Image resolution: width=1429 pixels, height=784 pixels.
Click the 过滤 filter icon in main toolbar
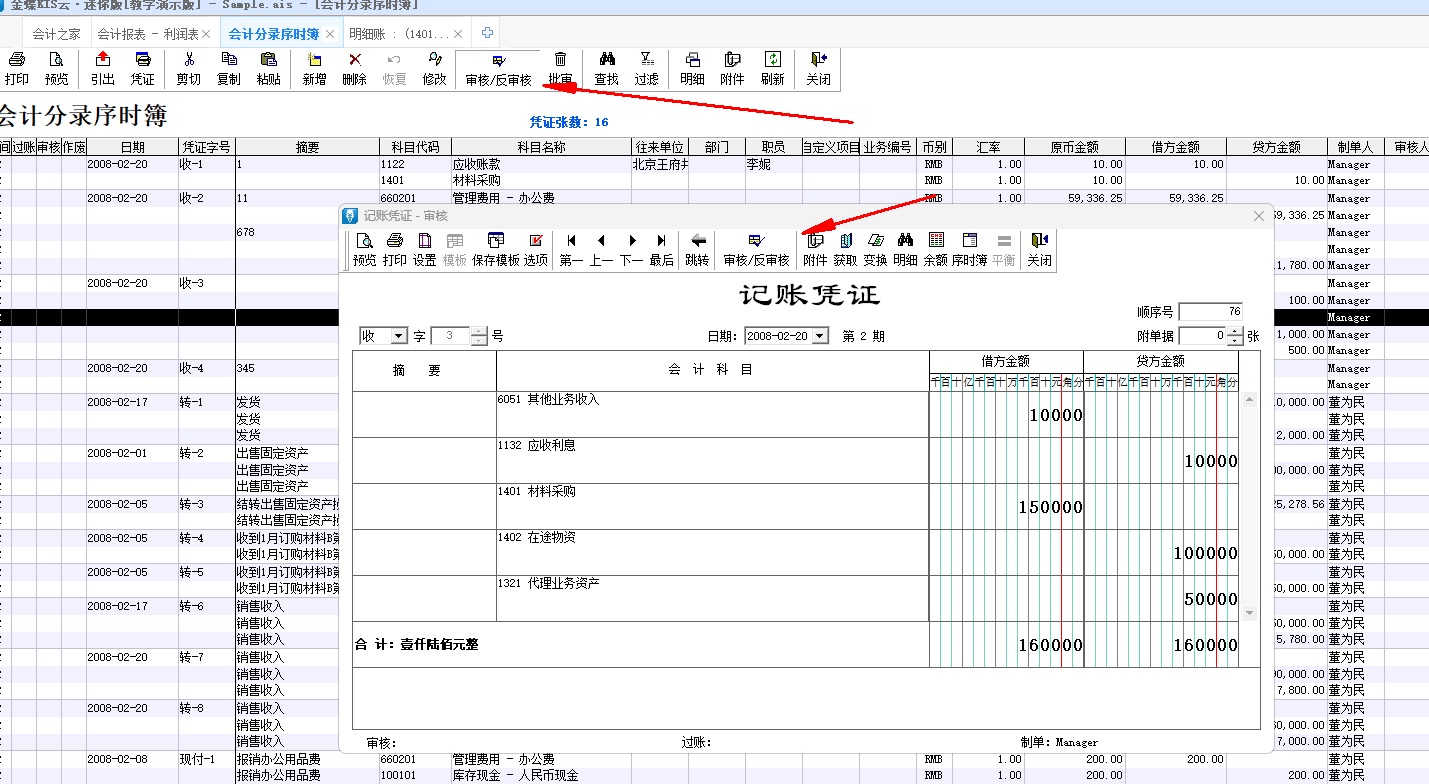[646, 69]
